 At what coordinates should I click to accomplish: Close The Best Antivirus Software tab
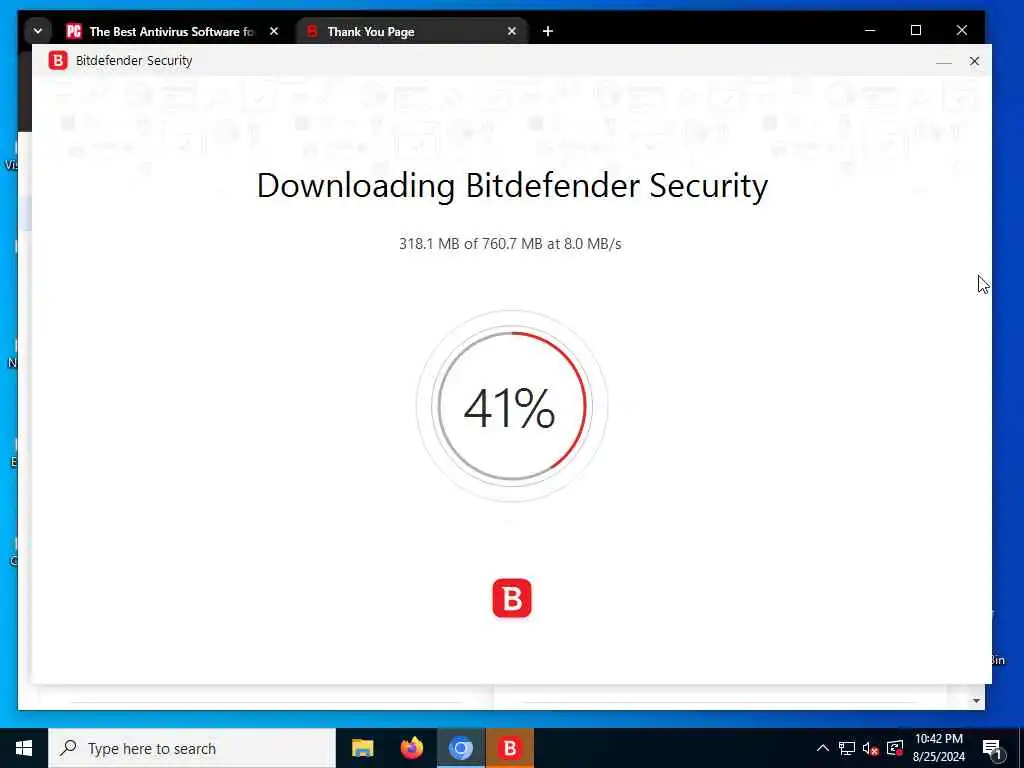point(274,31)
